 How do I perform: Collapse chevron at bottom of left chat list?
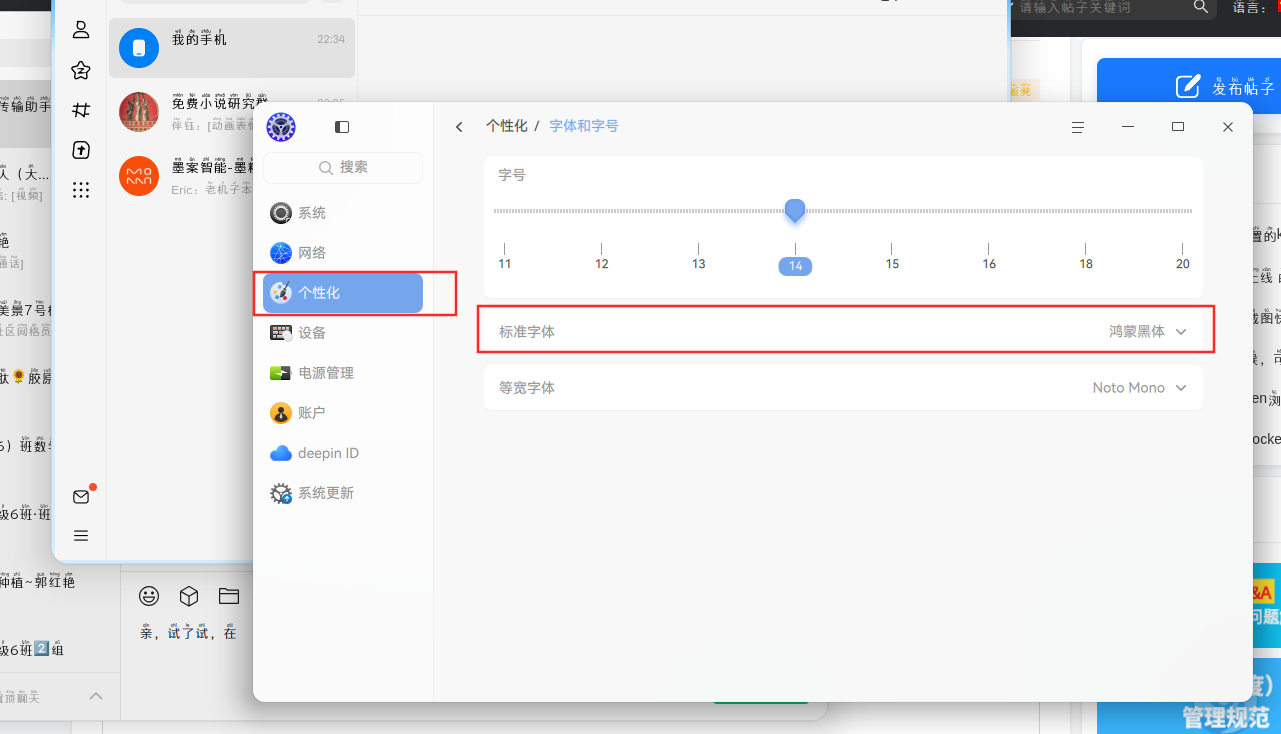(x=96, y=696)
